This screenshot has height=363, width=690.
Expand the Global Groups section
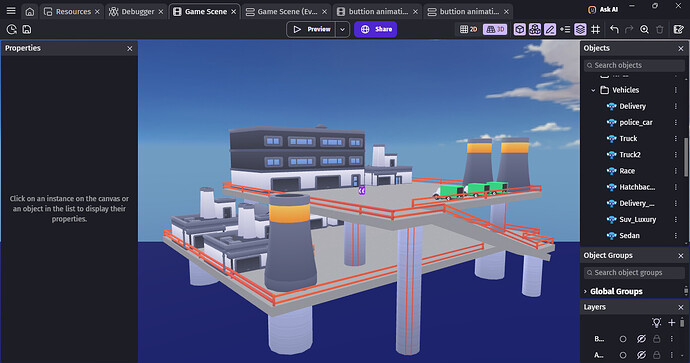click(585, 291)
